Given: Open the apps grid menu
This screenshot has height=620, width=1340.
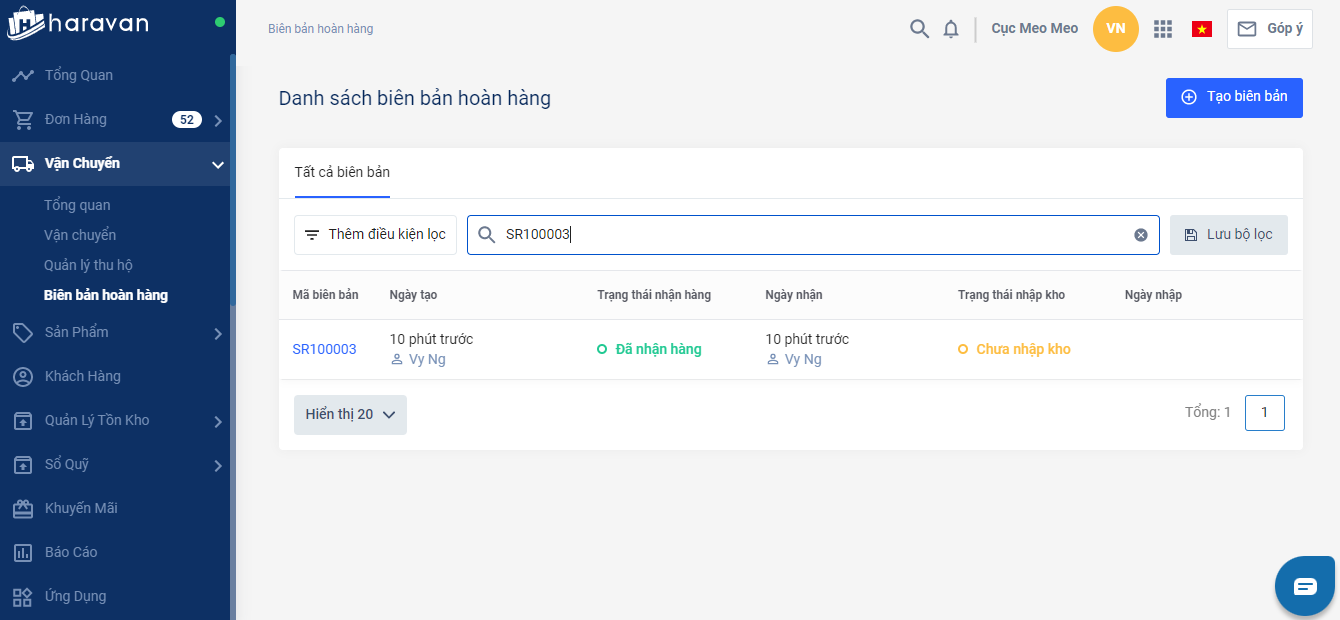Looking at the screenshot, I should pyautogui.click(x=1162, y=29).
